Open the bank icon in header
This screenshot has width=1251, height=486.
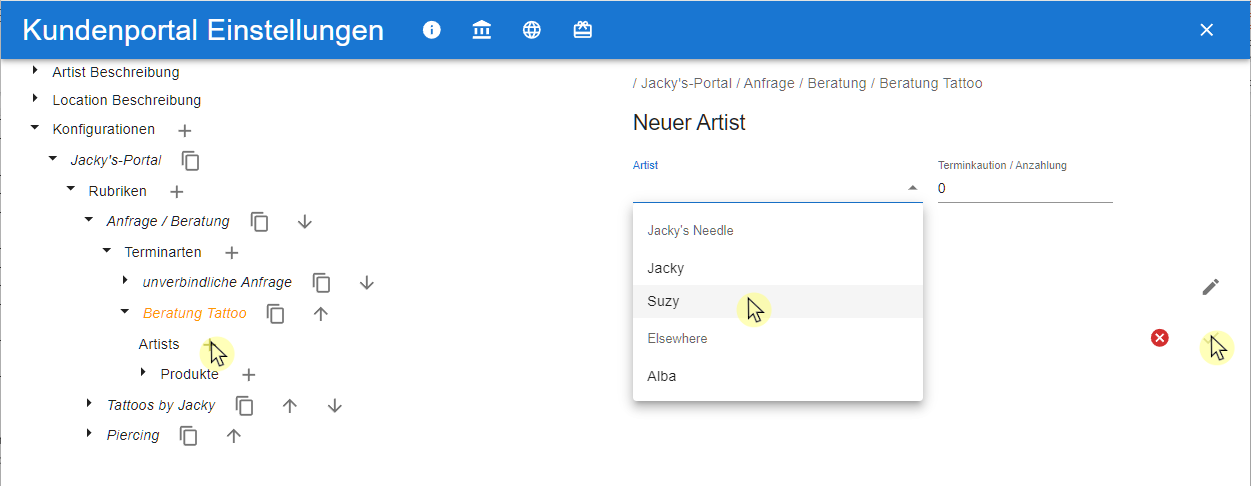(482, 30)
